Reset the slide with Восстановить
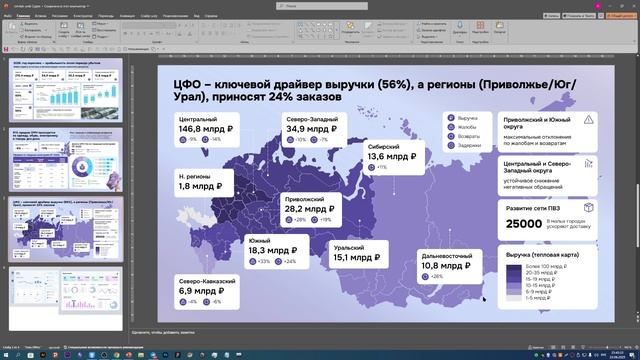This screenshot has height=360, width=640. (104, 30)
